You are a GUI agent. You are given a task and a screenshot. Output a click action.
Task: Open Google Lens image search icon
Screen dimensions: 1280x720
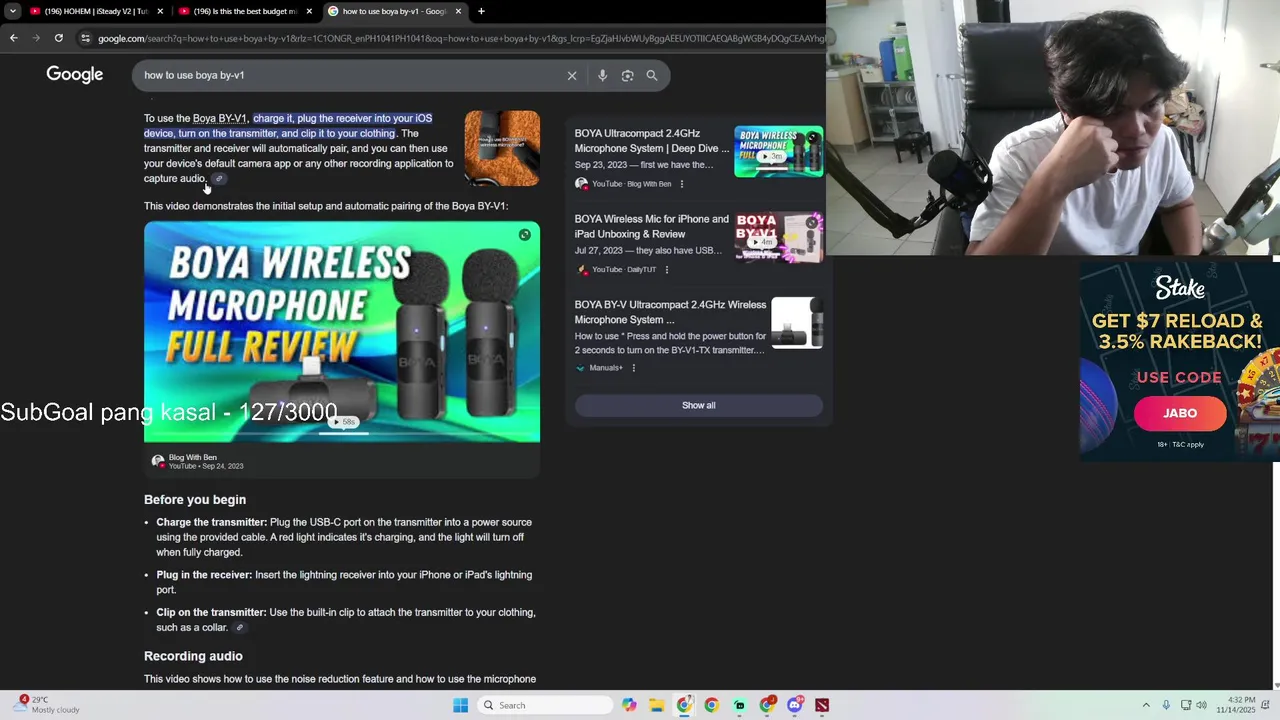[x=627, y=75]
